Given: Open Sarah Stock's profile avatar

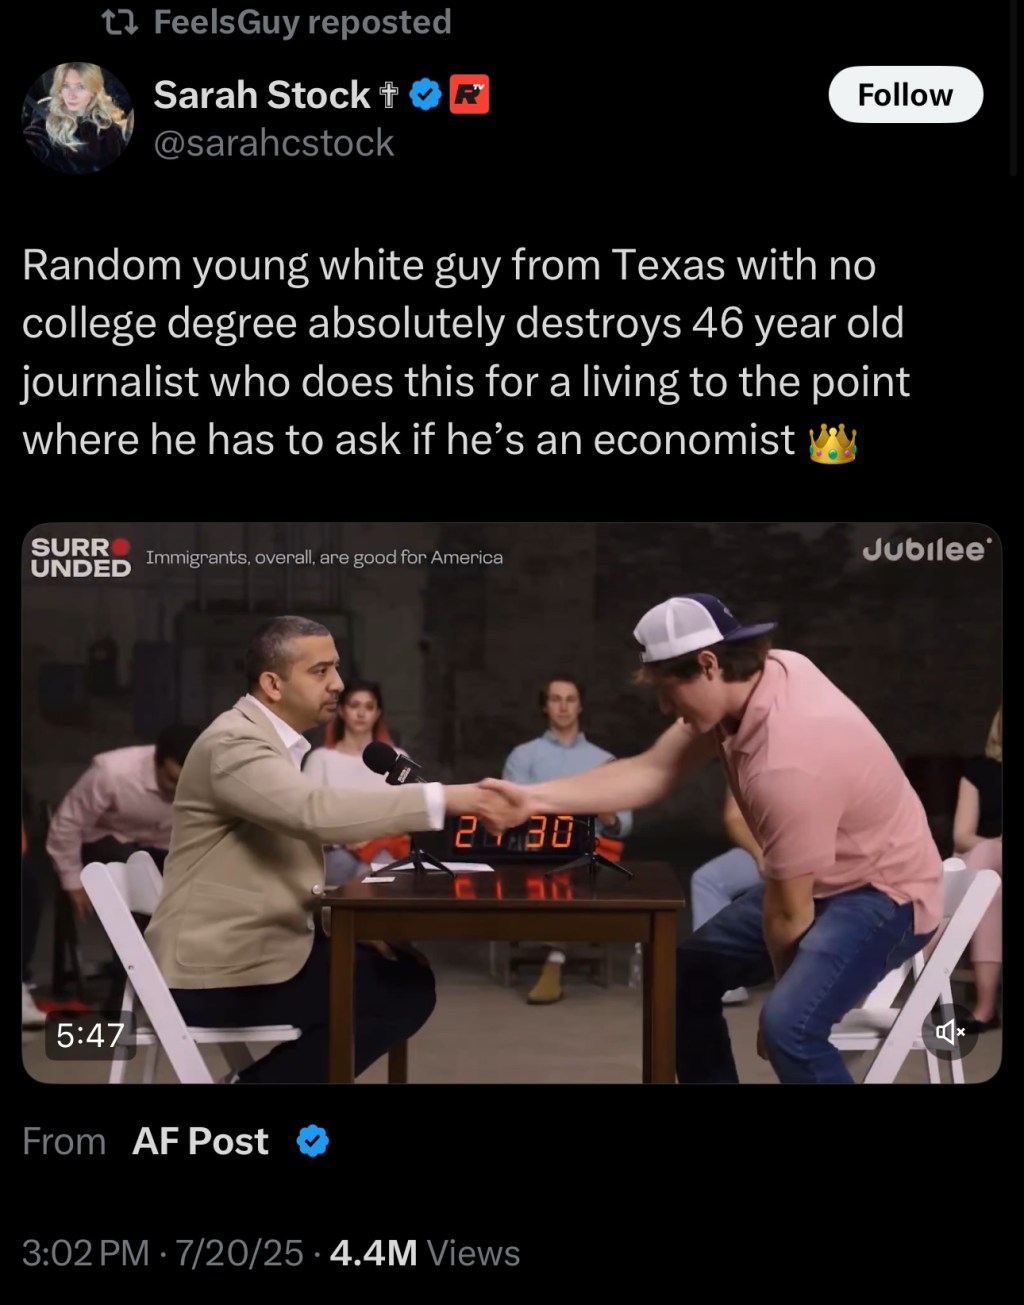Looking at the screenshot, I should tap(77, 118).
